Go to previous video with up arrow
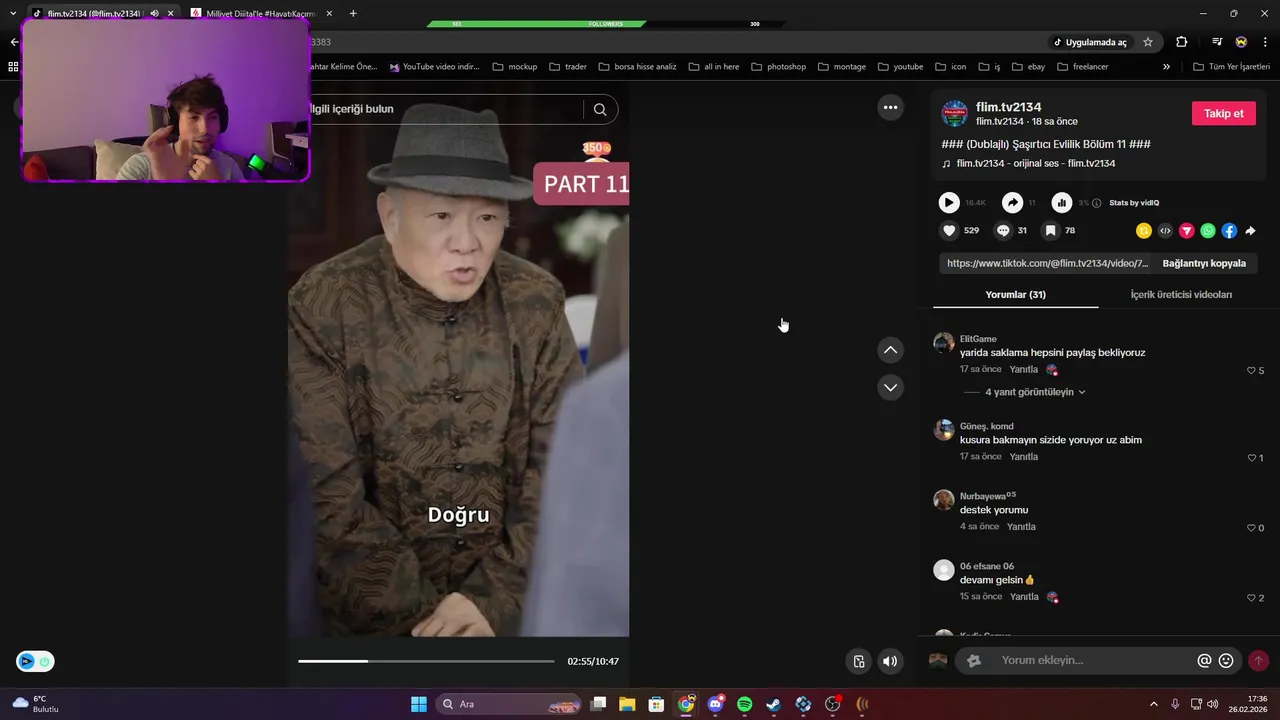The width and height of the screenshot is (1280, 720). (890, 350)
